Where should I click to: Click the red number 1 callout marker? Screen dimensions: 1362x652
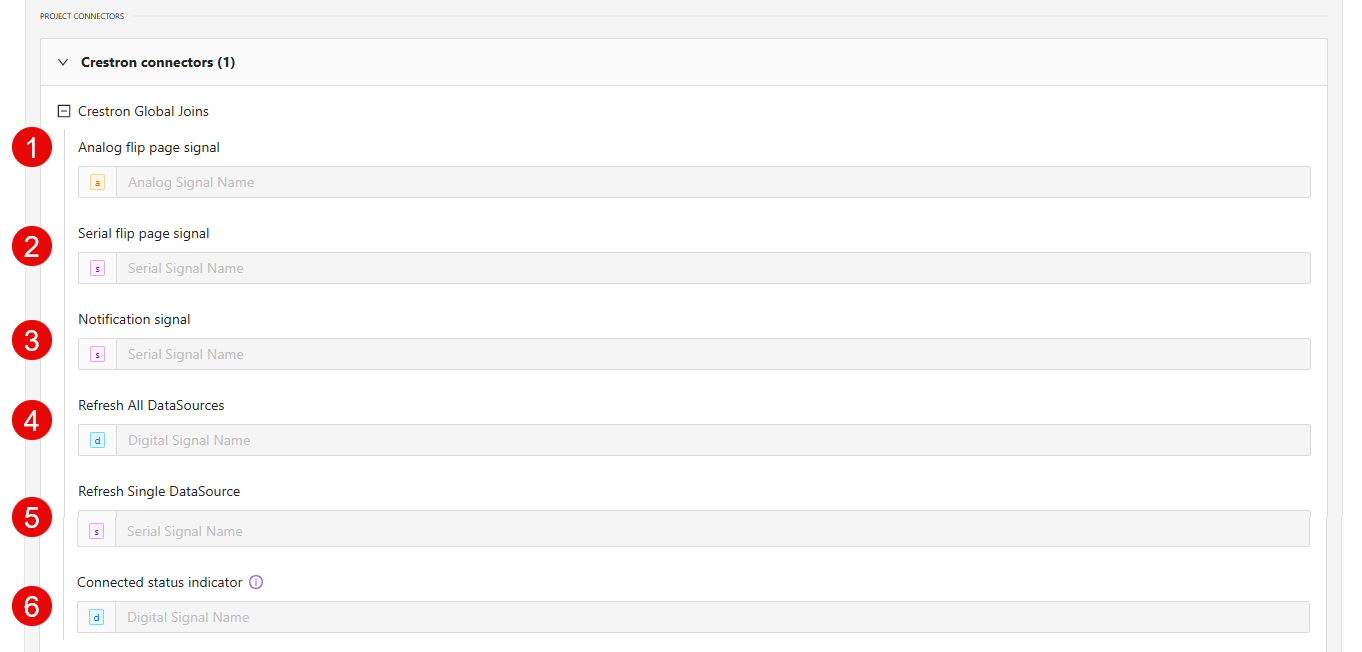32,148
